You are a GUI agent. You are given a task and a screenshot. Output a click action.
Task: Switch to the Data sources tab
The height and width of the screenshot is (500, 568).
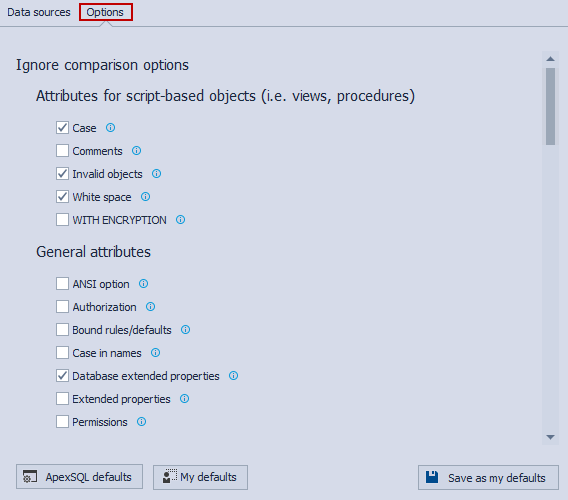point(39,12)
